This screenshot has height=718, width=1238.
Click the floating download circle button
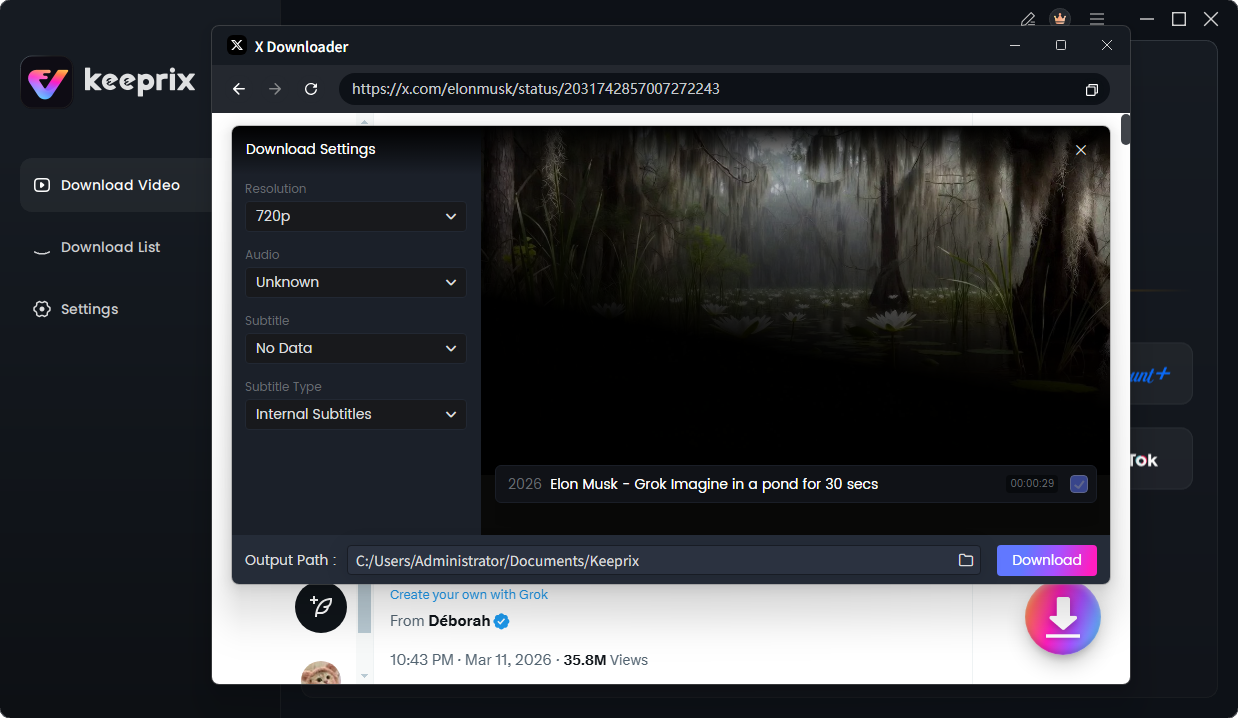coord(1062,617)
